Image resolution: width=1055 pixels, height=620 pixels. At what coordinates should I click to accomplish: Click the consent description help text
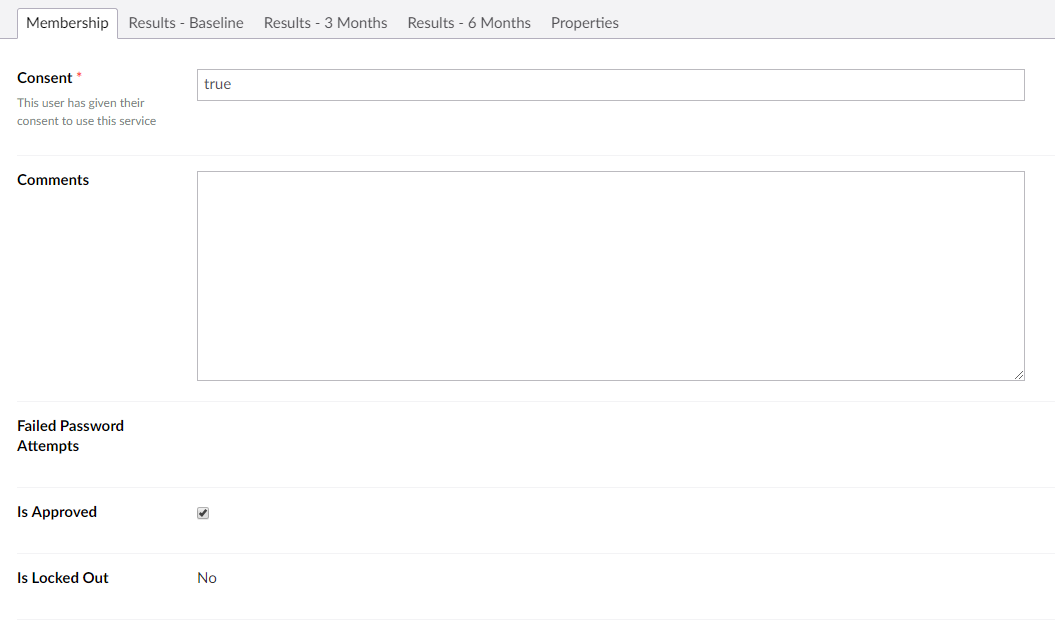click(86, 112)
